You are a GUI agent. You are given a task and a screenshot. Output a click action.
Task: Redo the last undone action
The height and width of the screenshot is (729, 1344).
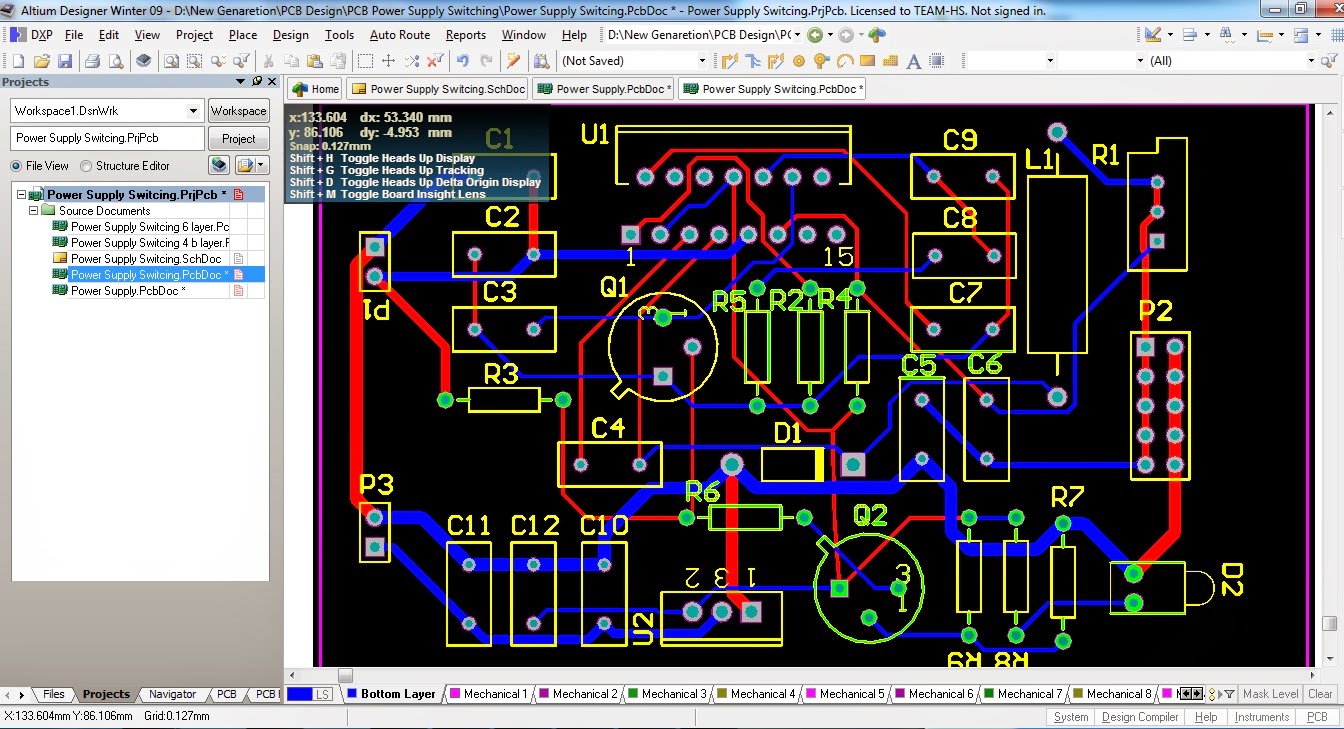coord(486,61)
